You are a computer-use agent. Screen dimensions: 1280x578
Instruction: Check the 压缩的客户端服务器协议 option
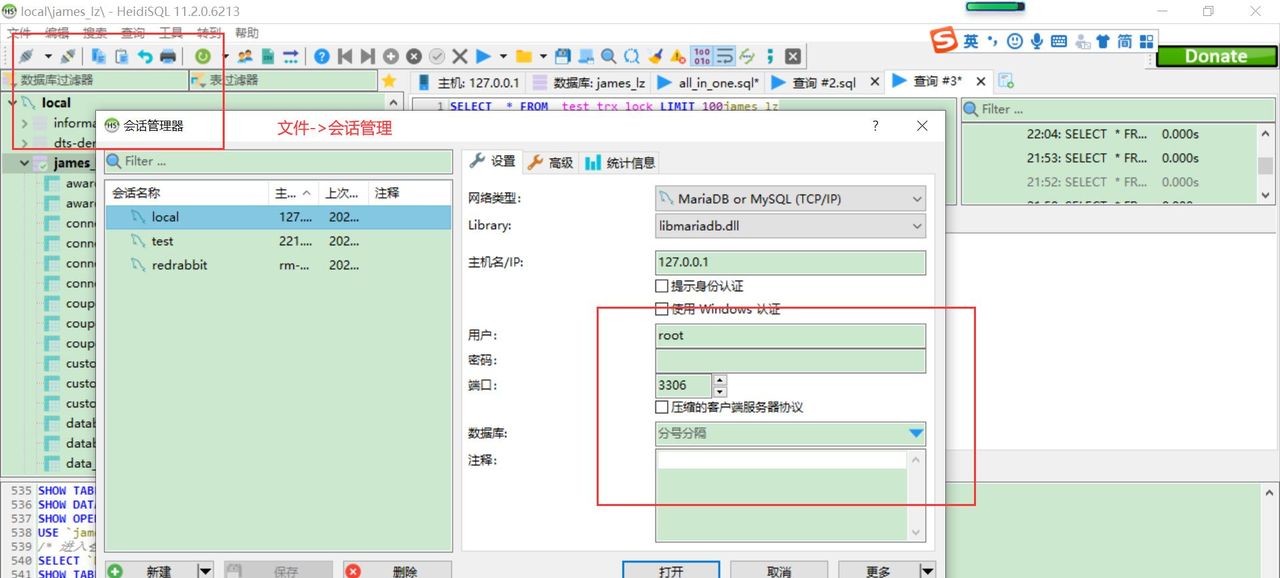coord(661,407)
